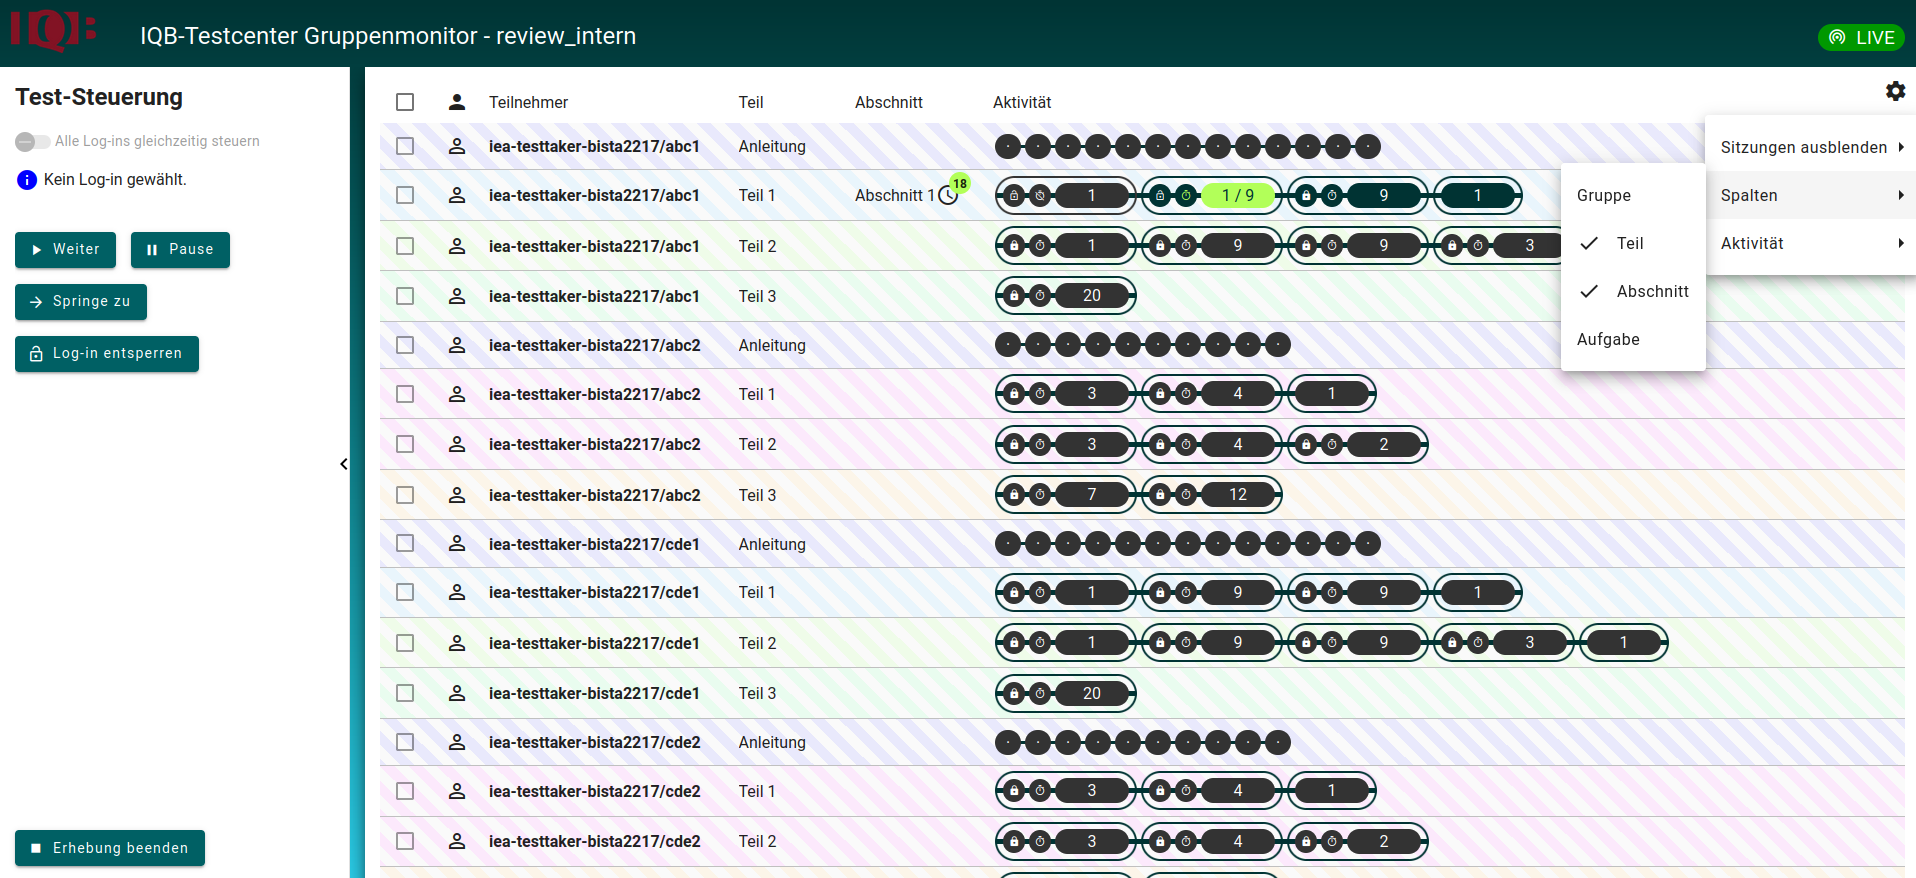
Task: Open the settings gear menu
Action: [x=1895, y=92]
